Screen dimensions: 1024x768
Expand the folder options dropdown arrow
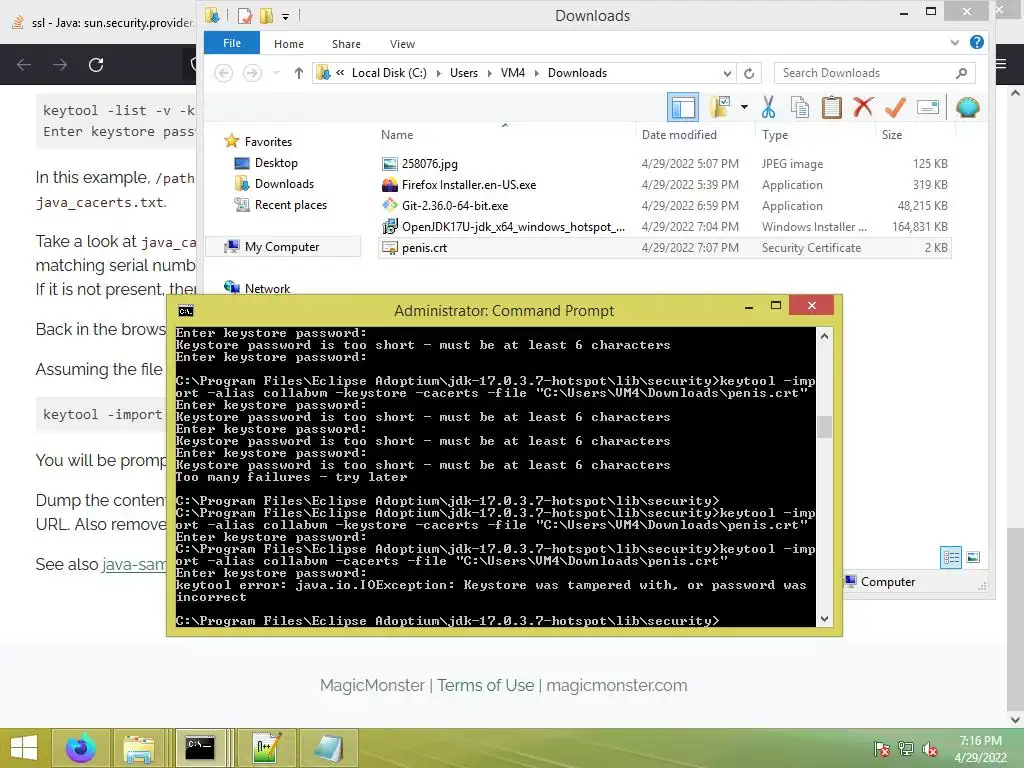click(x=744, y=106)
